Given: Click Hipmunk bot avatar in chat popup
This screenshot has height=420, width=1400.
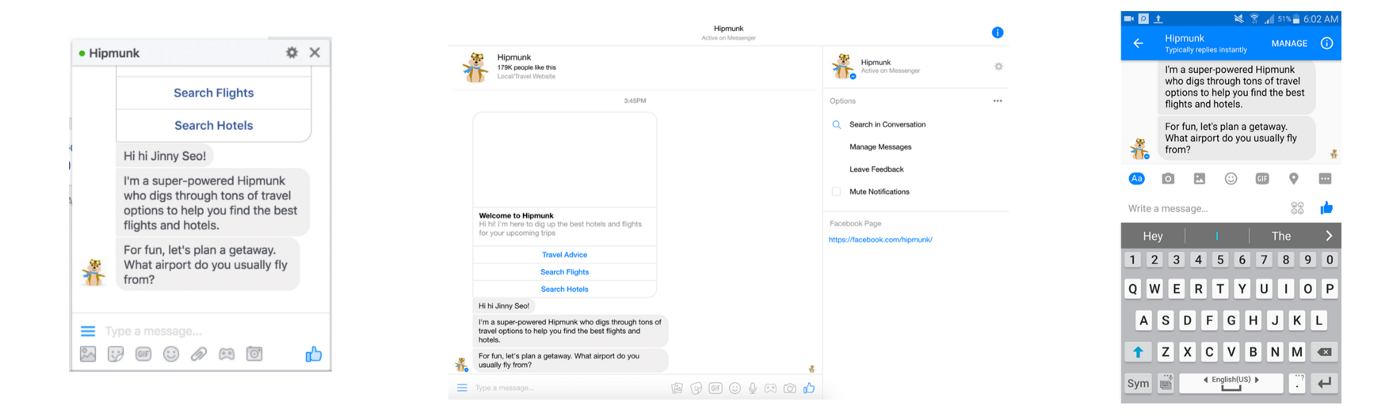Looking at the screenshot, I should 94,273.
